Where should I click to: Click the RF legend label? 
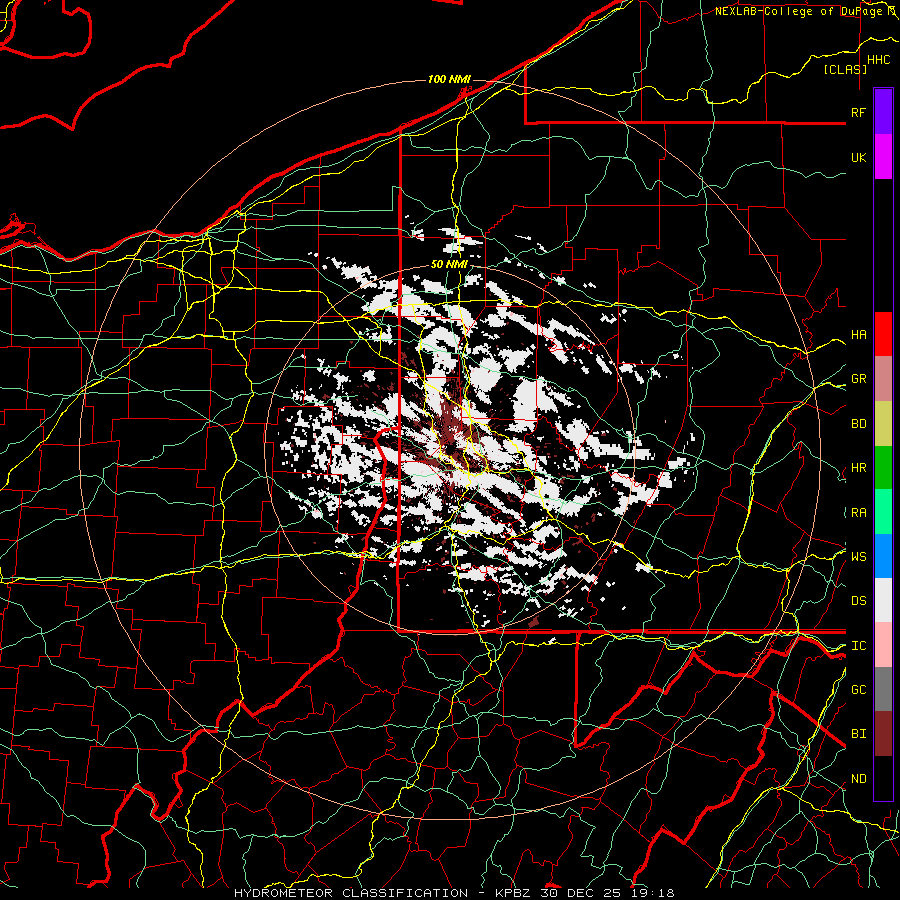pos(858,112)
